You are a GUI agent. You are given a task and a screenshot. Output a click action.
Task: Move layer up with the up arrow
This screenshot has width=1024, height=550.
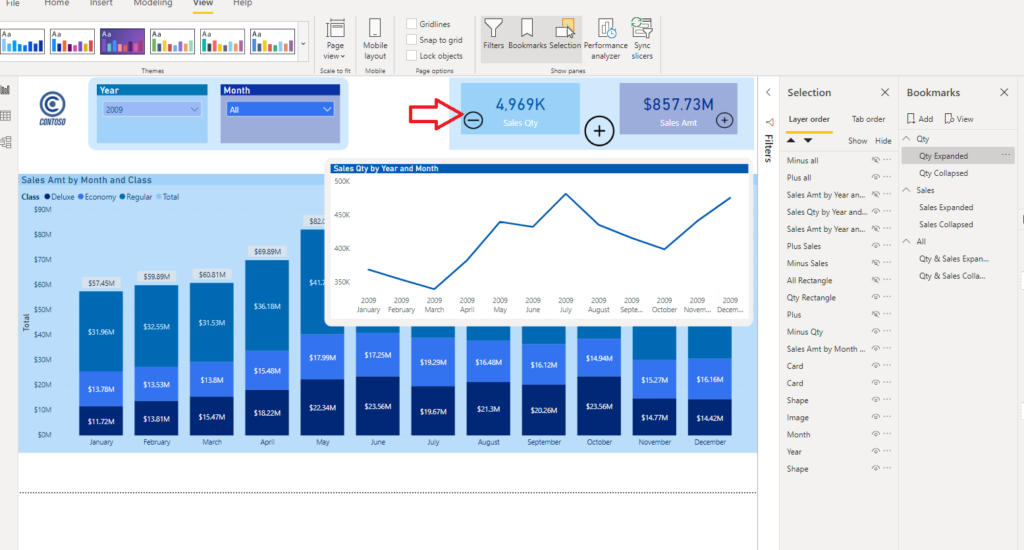click(x=791, y=140)
